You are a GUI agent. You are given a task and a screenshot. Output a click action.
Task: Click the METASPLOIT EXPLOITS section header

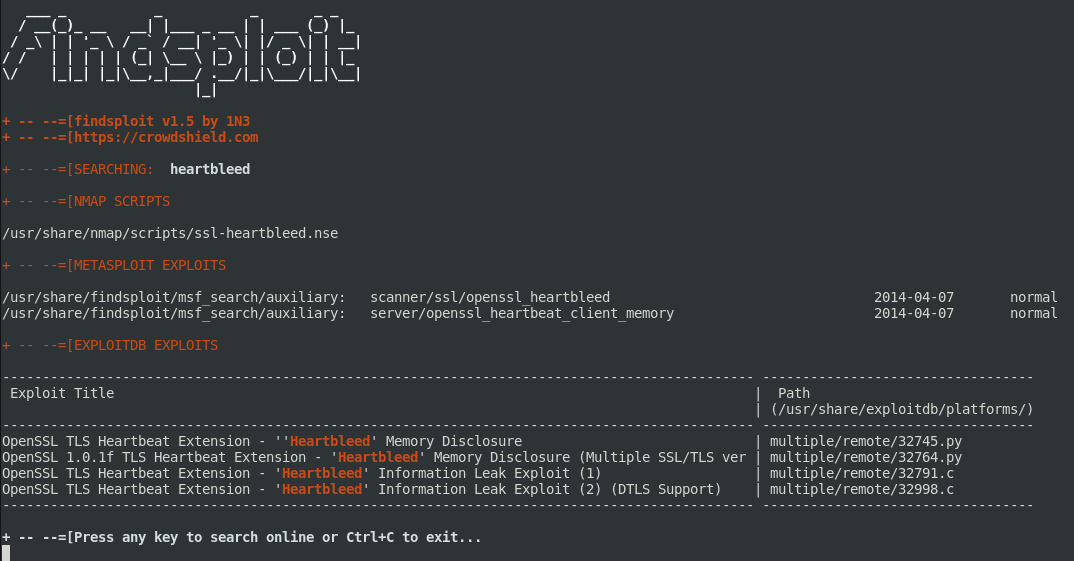pos(150,266)
